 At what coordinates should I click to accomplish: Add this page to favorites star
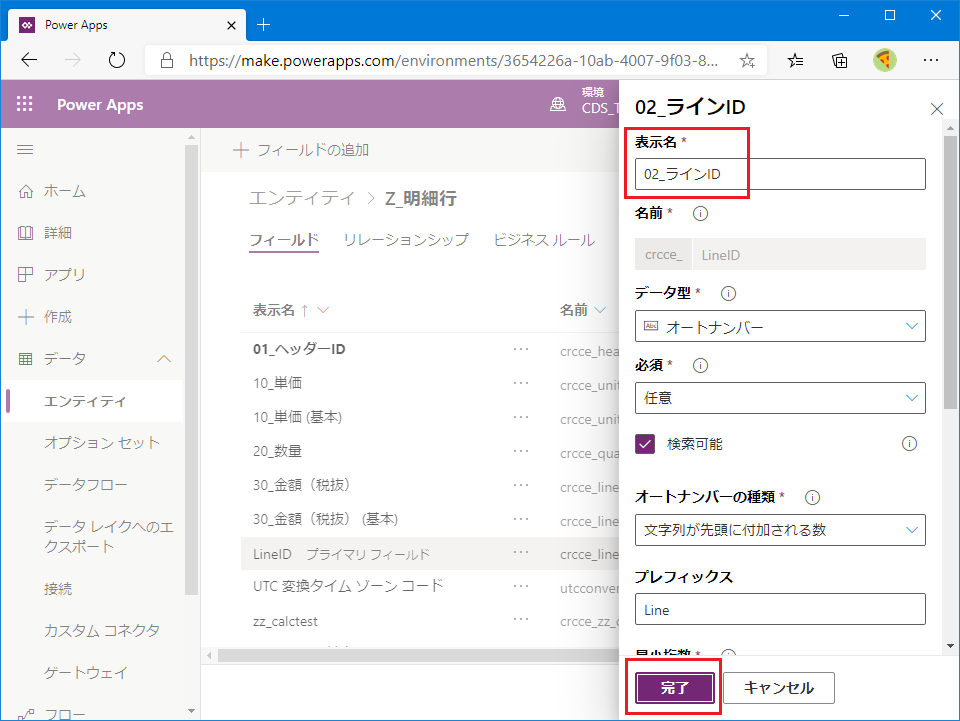click(x=747, y=60)
